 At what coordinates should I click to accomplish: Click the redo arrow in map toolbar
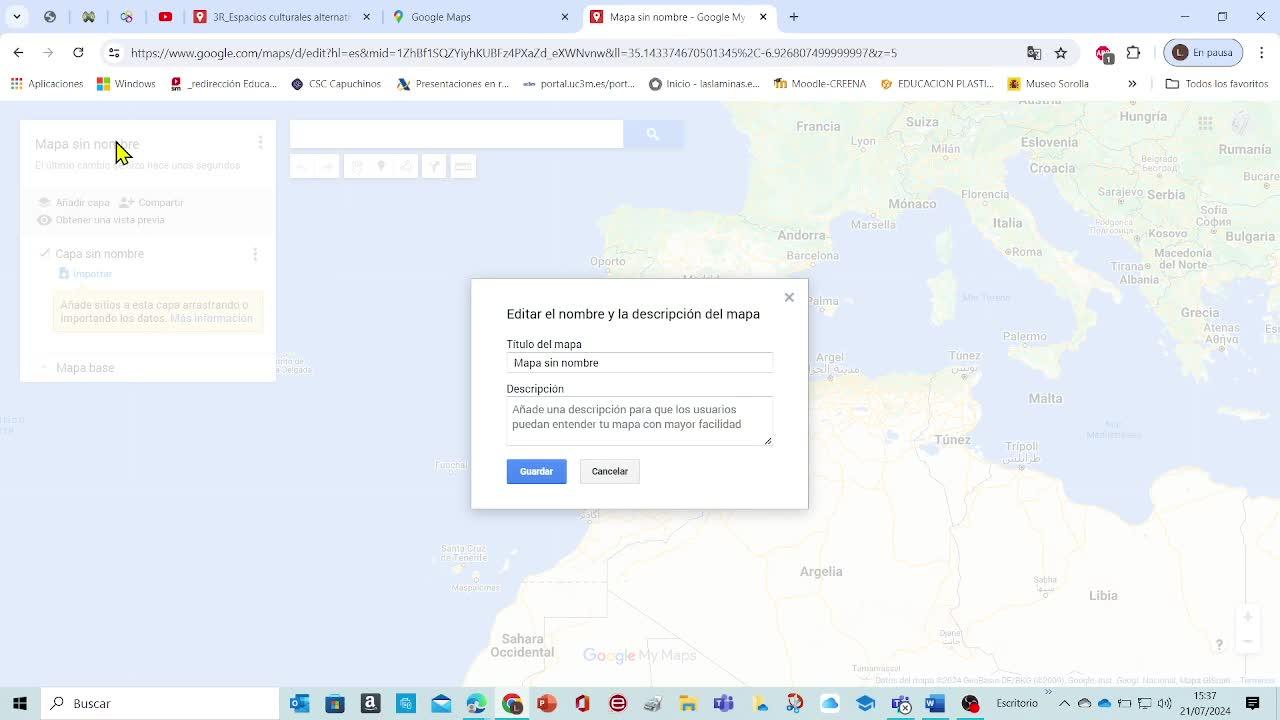click(327, 167)
